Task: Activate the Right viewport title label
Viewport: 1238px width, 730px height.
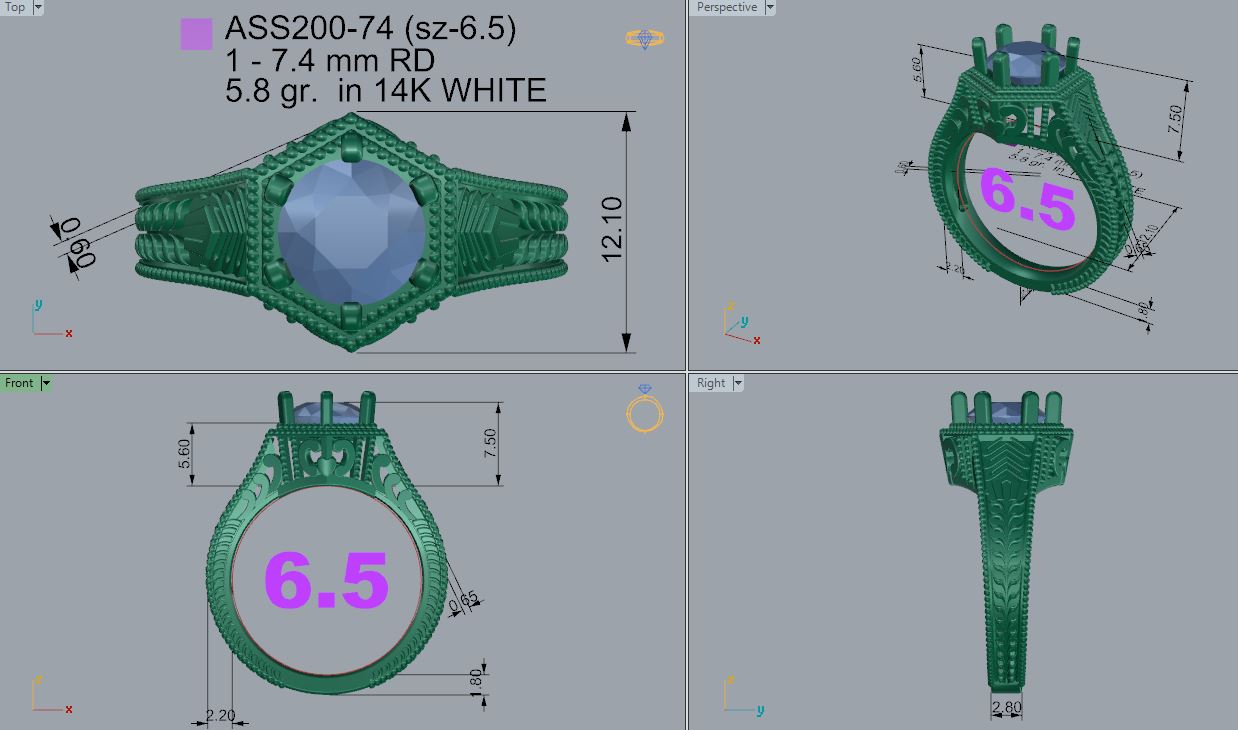Action: 711,383
